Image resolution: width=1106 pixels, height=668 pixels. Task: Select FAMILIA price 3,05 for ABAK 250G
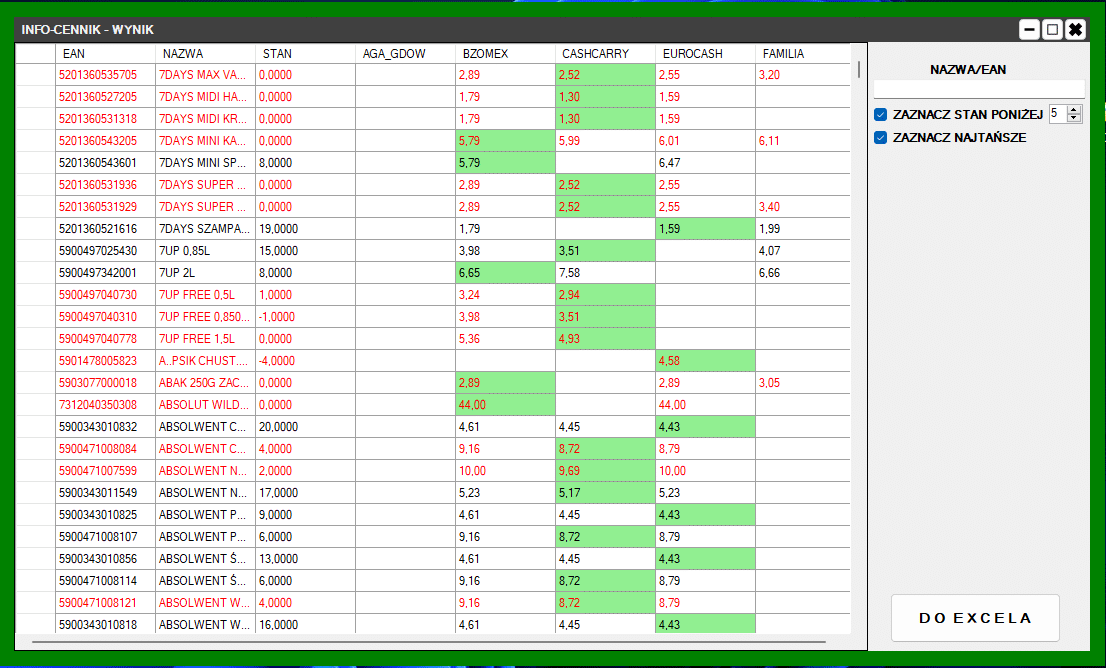click(x=803, y=382)
